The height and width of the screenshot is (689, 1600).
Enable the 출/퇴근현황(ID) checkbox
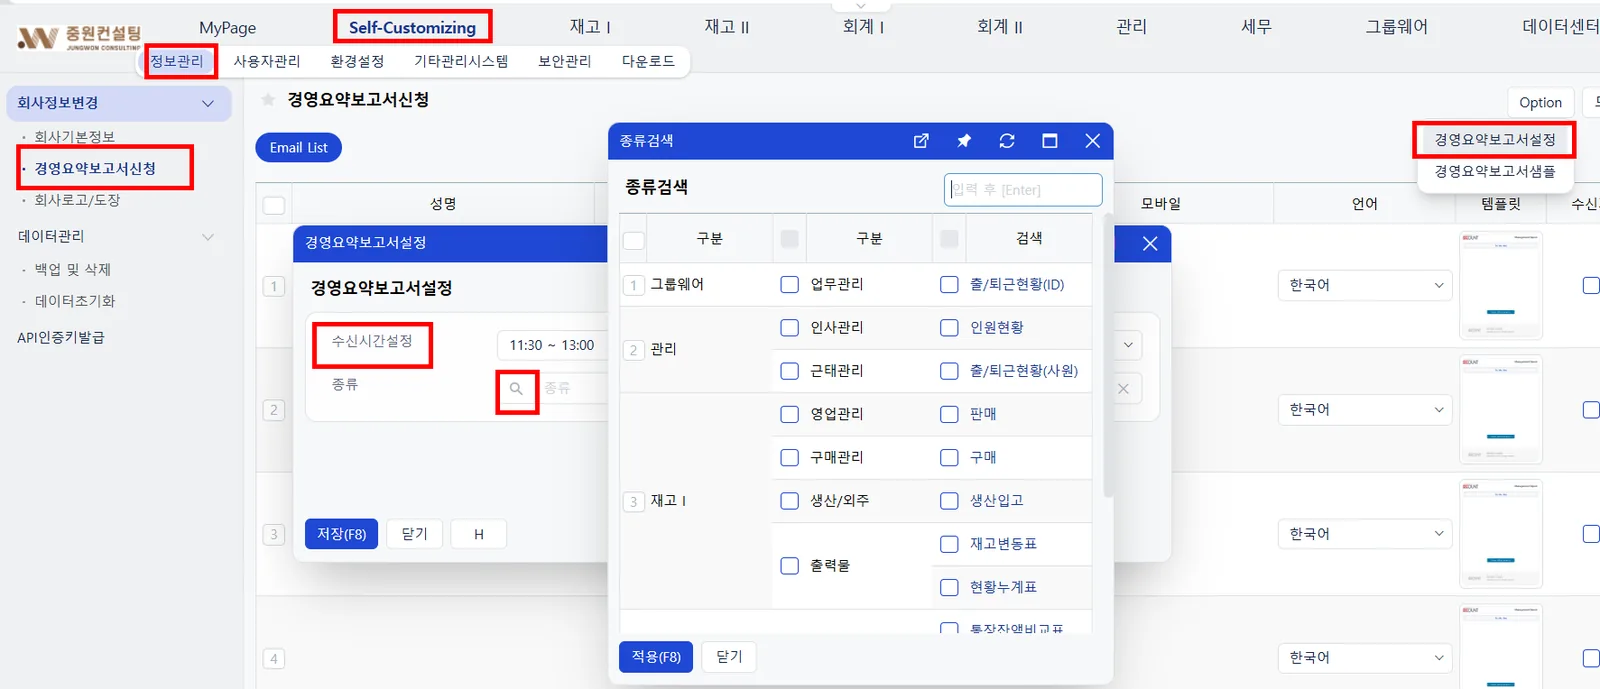click(949, 285)
